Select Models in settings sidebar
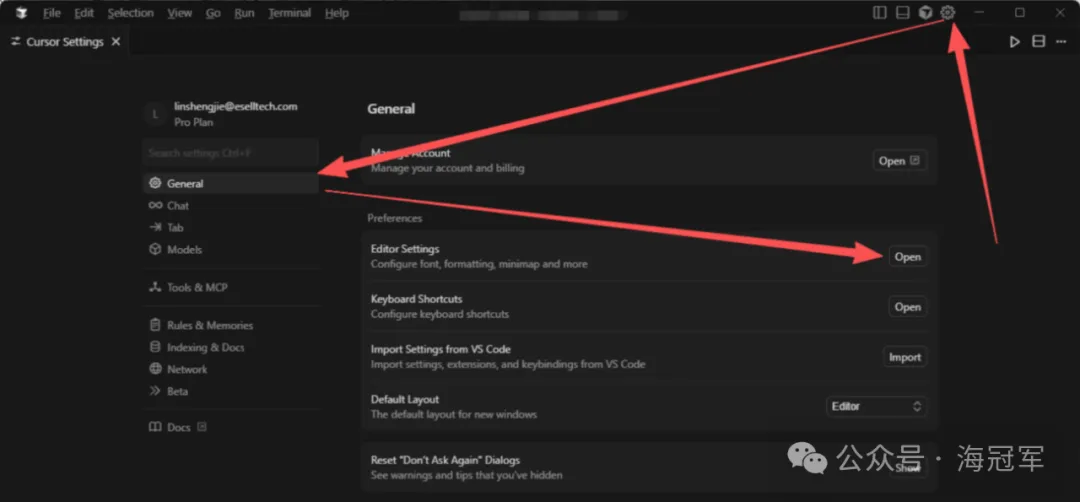The width and height of the screenshot is (1080, 502). [x=231, y=250]
